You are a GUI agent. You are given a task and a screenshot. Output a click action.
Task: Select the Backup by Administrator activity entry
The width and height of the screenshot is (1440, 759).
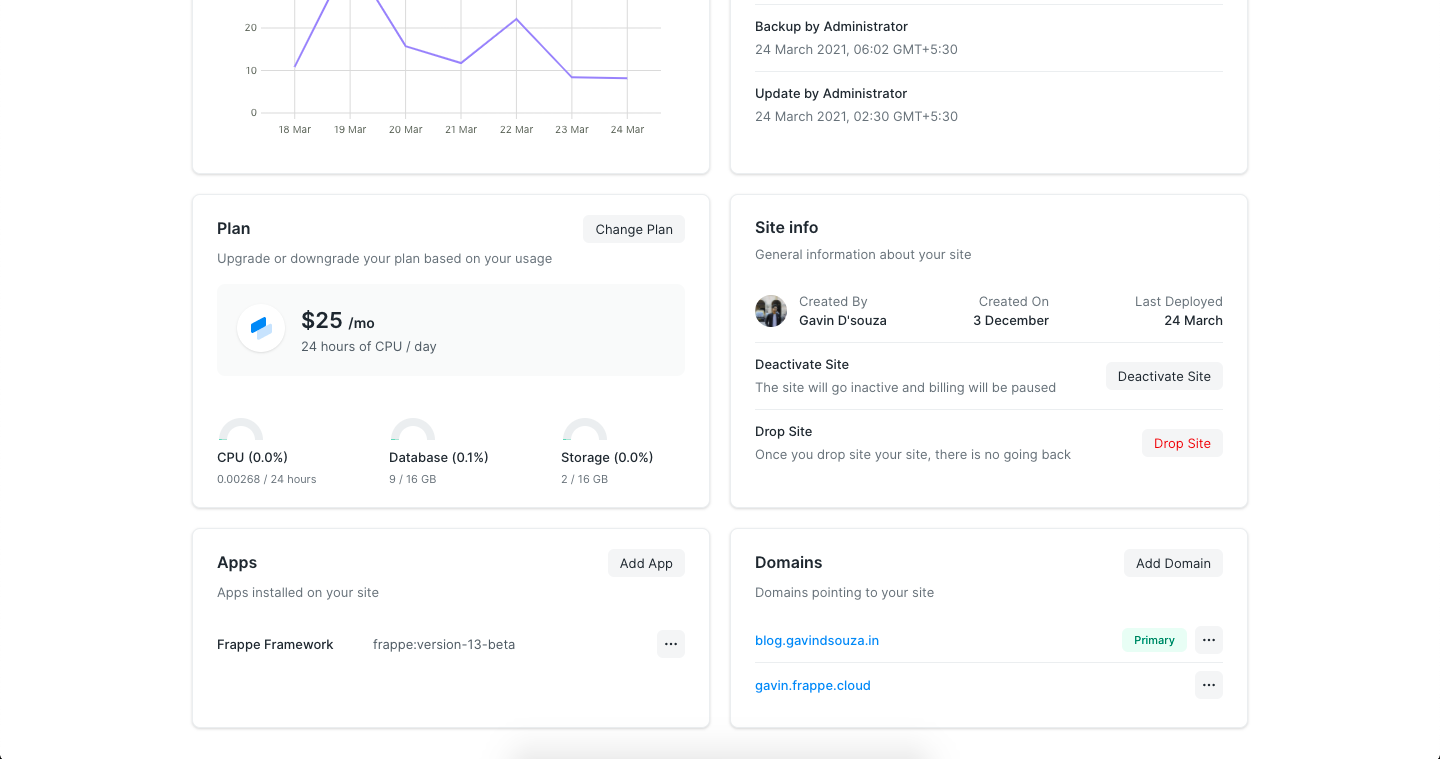pos(988,38)
